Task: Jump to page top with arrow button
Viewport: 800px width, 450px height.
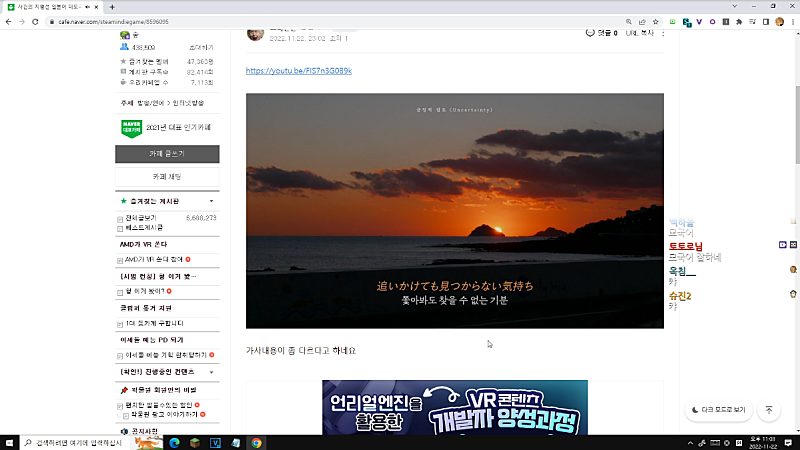Action: pyautogui.click(x=769, y=410)
